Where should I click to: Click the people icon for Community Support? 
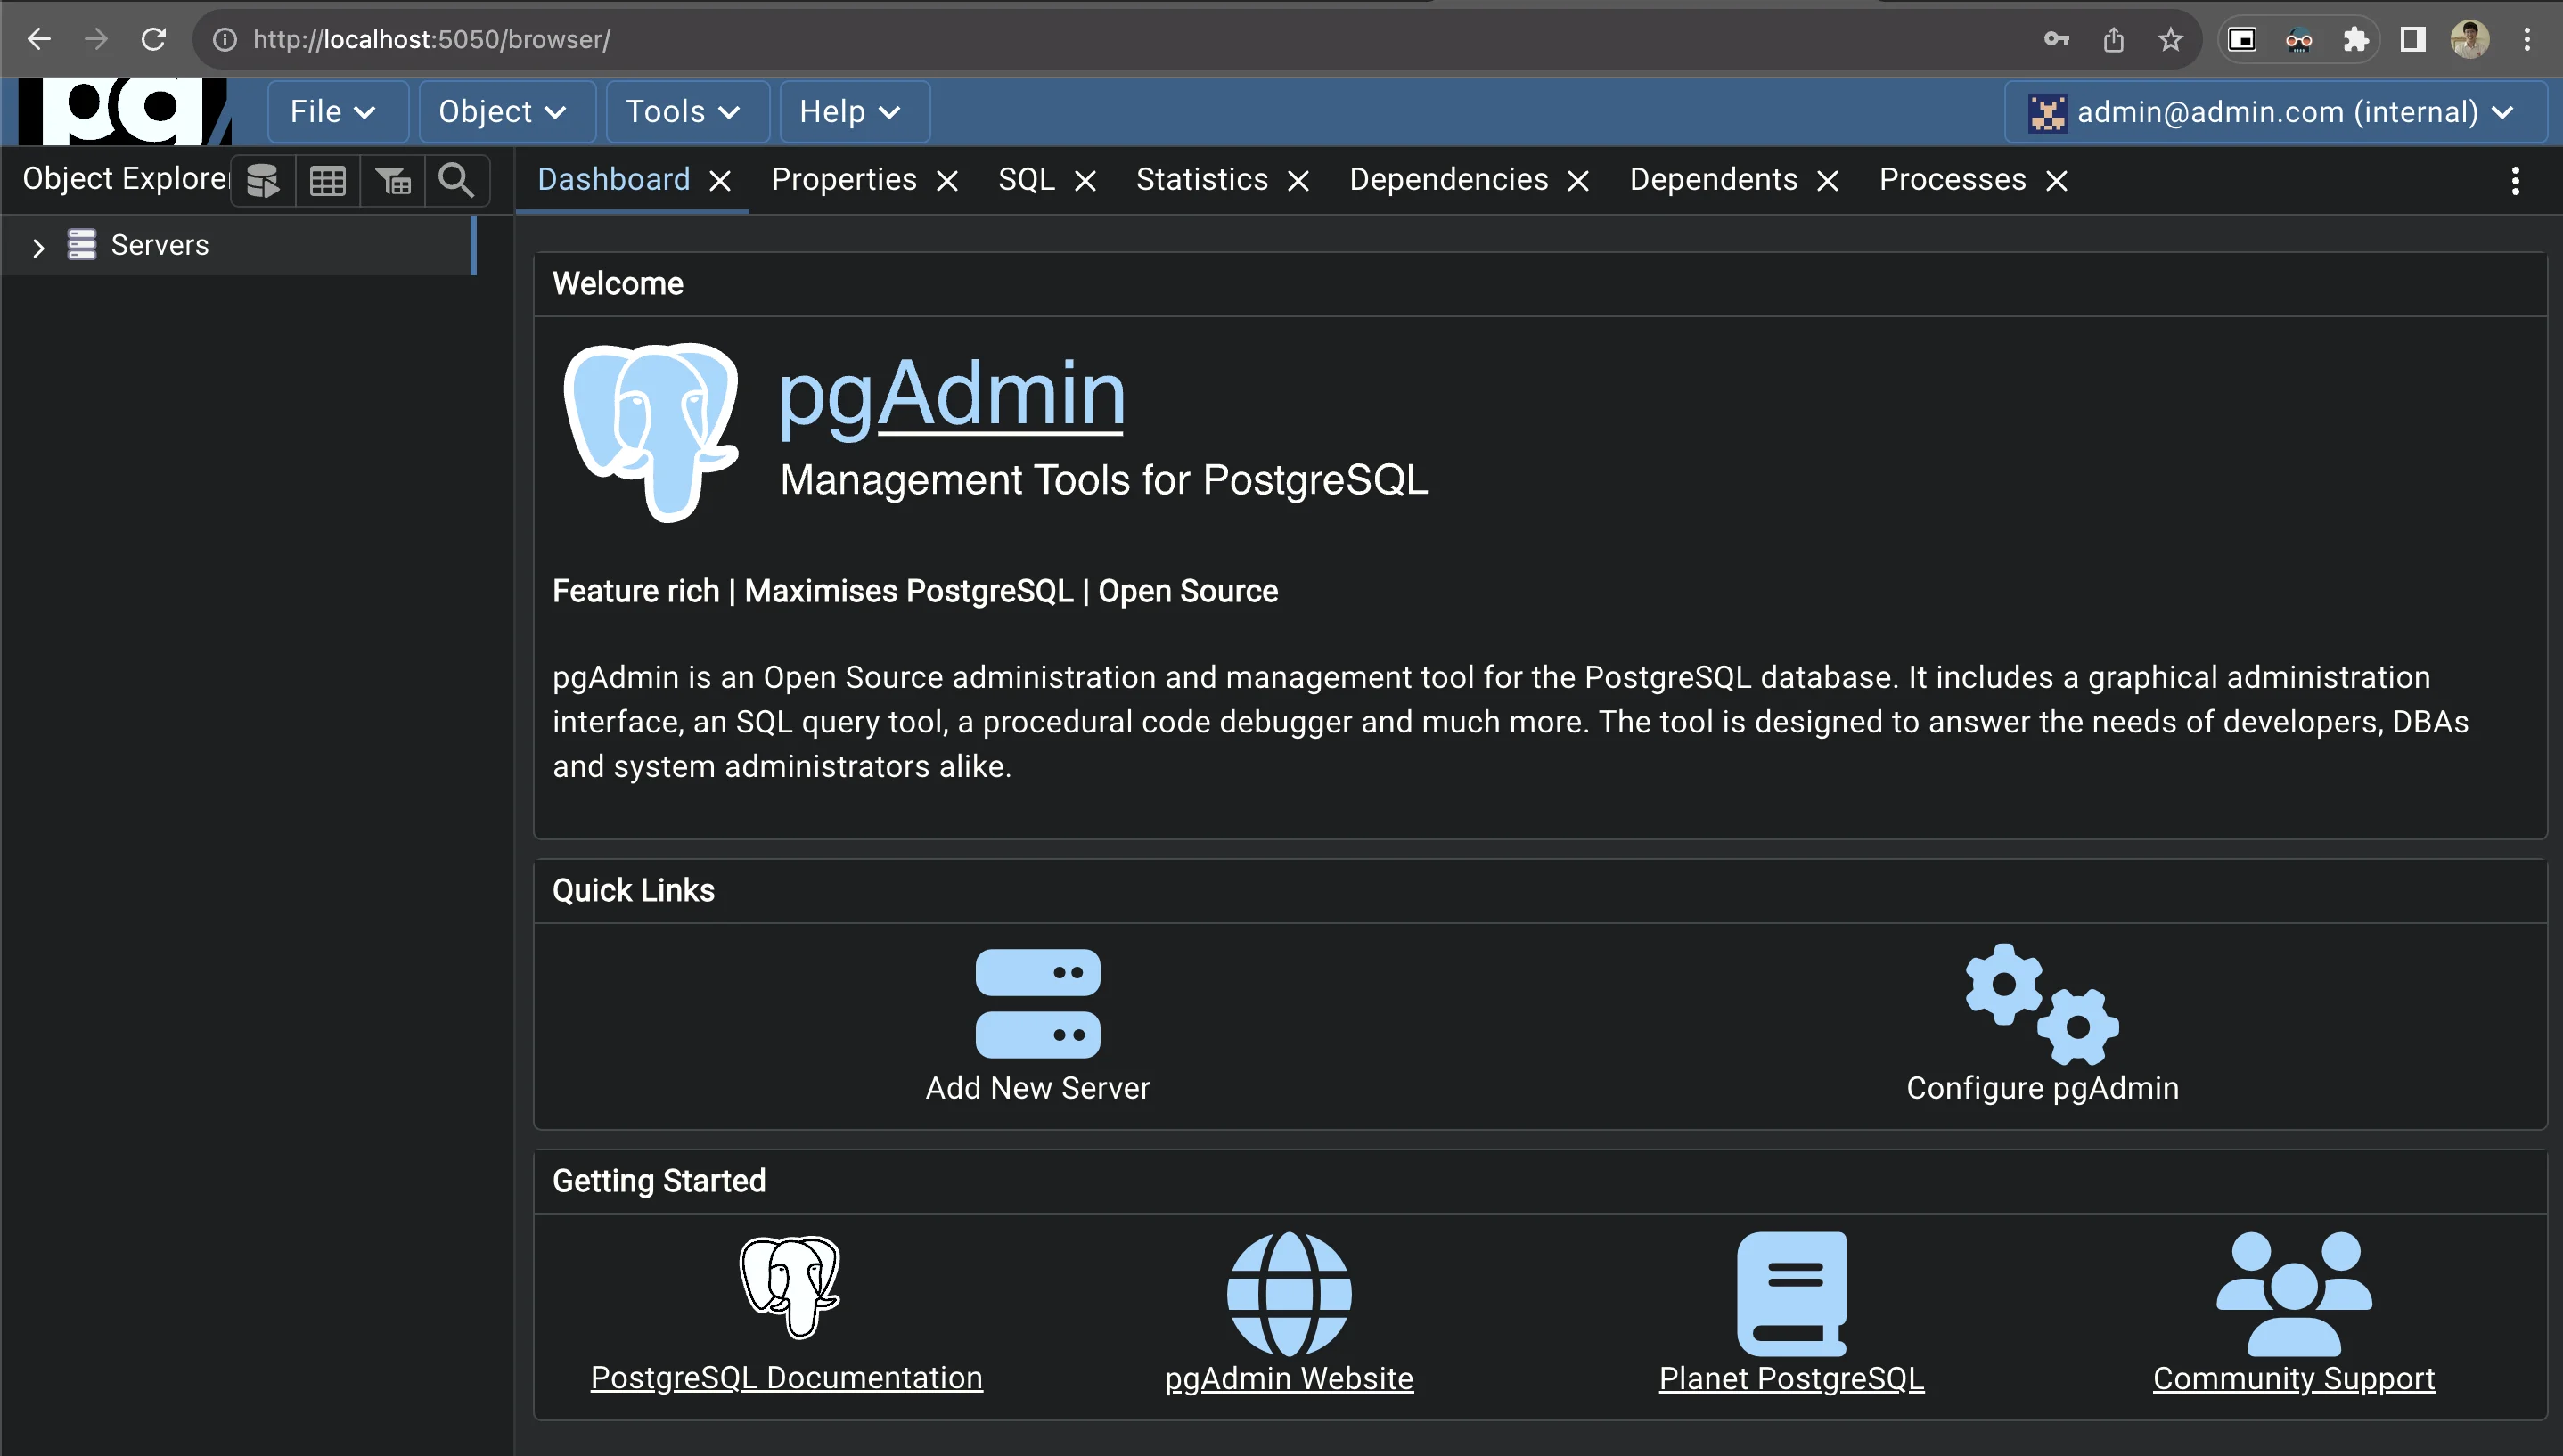[x=2293, y=1293]
